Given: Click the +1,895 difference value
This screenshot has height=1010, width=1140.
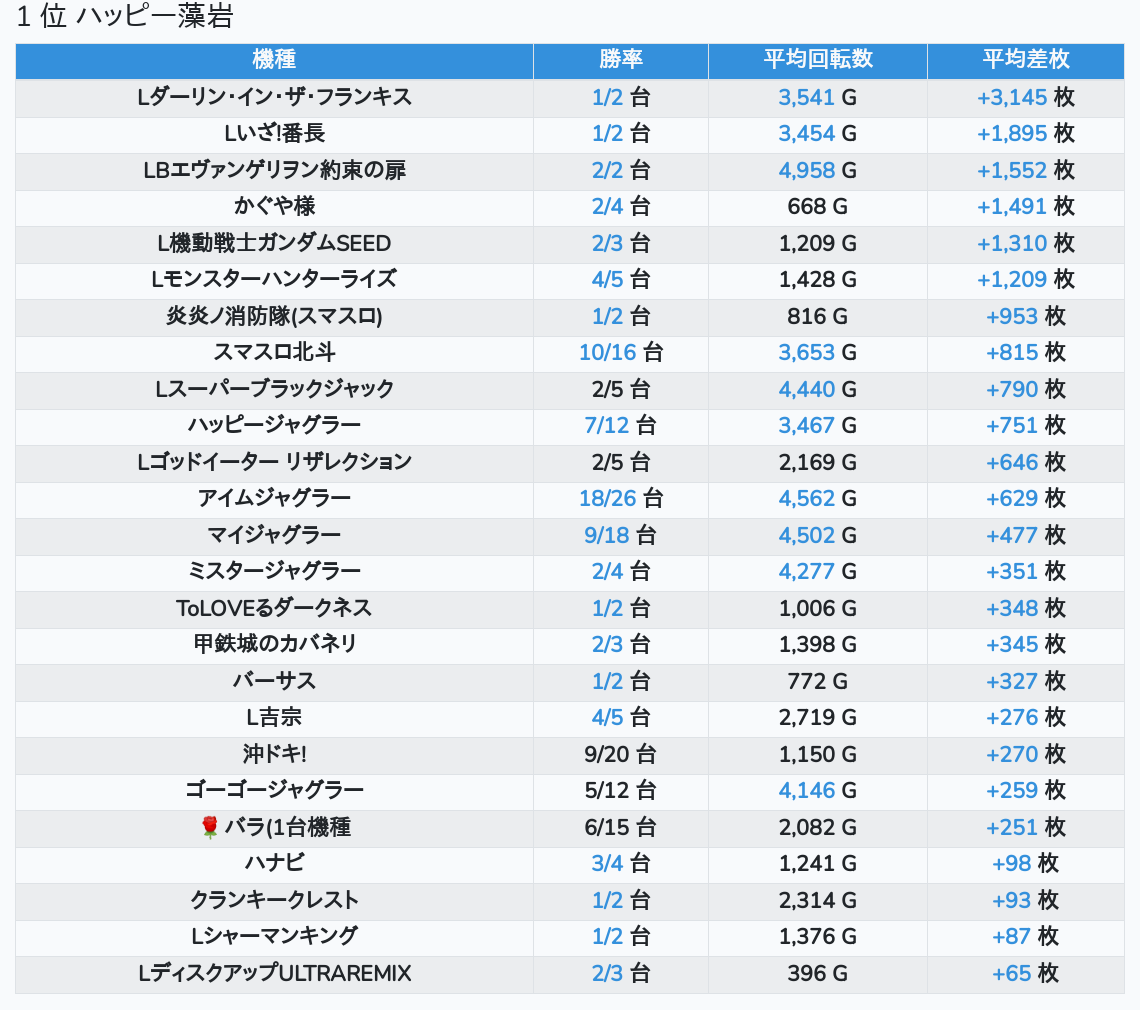Looking at the screenshot, I should point(1012,134).
